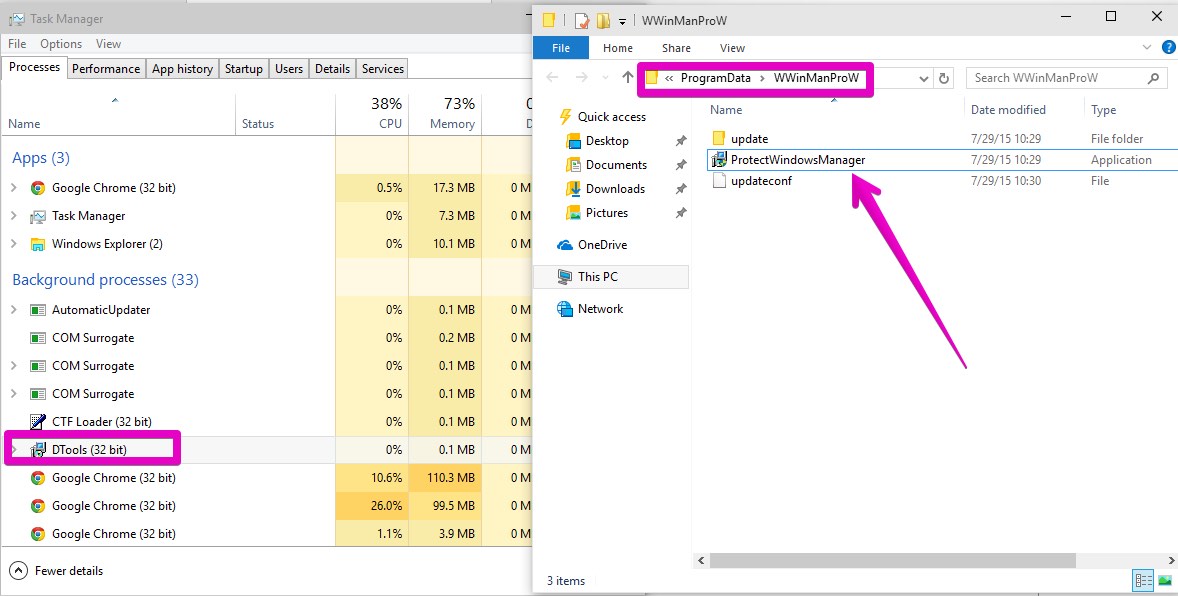The width and height of the screenshot is (1178, 596).
Task: Expand the Google Chrome app entry
Action: 13,188
